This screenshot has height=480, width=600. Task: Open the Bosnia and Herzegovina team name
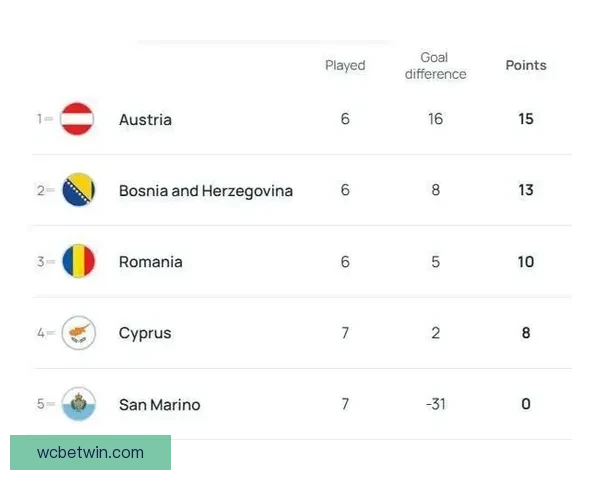click(205, 190)
